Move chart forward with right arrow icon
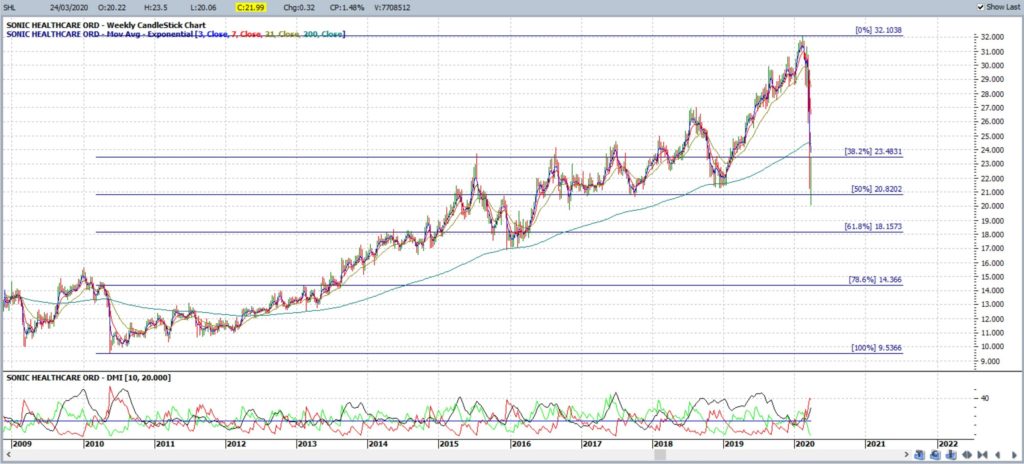 click(x=1014, y=455)
